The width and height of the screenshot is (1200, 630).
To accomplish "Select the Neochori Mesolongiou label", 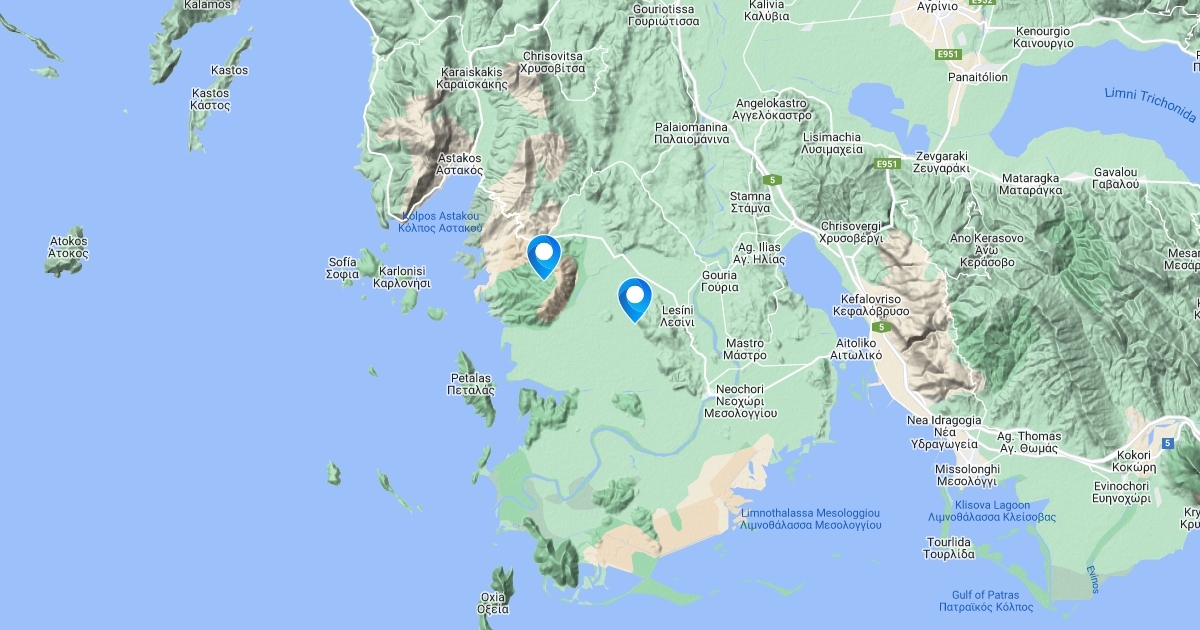I will pyautogui.click(x=741, y=400).
